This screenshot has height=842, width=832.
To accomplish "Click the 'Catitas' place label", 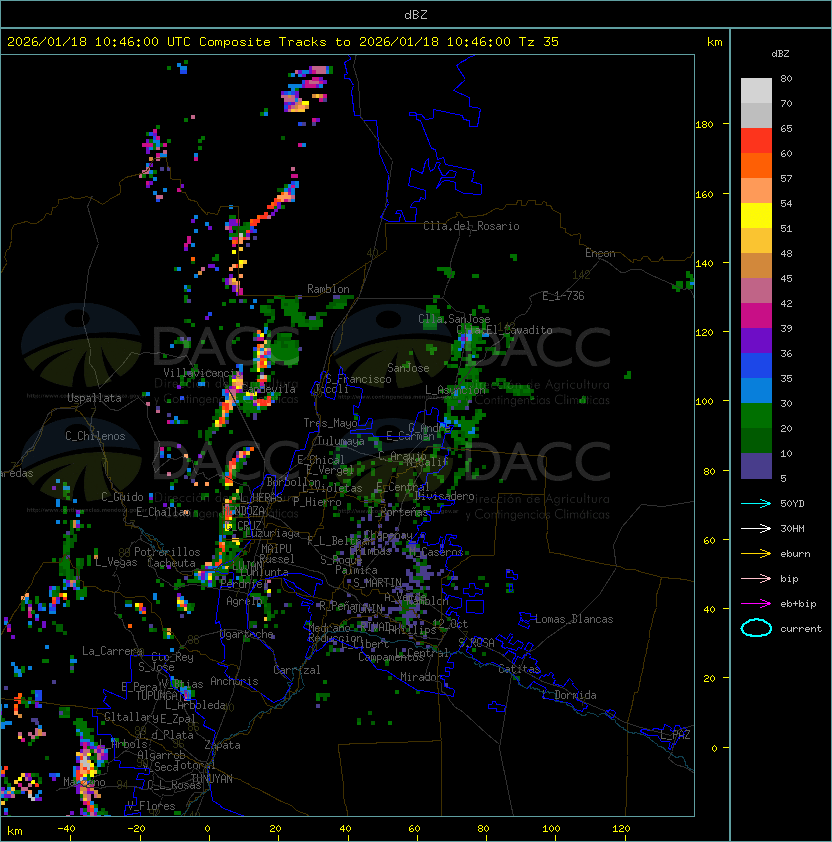I will click(519, 669).
